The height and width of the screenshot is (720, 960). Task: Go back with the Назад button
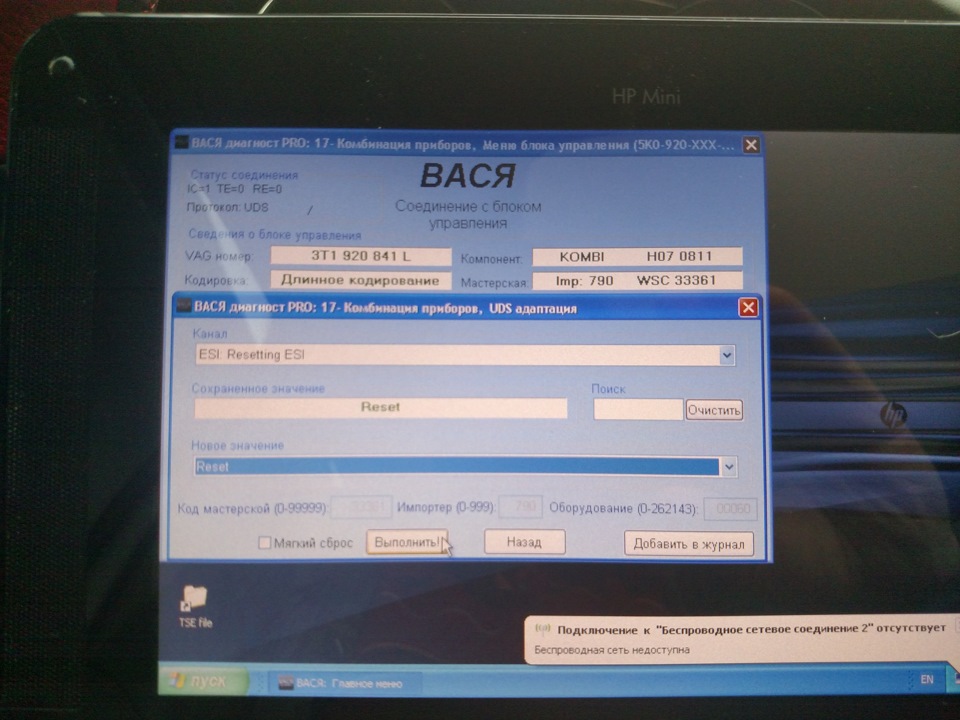pyautogui.click(x=524, y=542)
